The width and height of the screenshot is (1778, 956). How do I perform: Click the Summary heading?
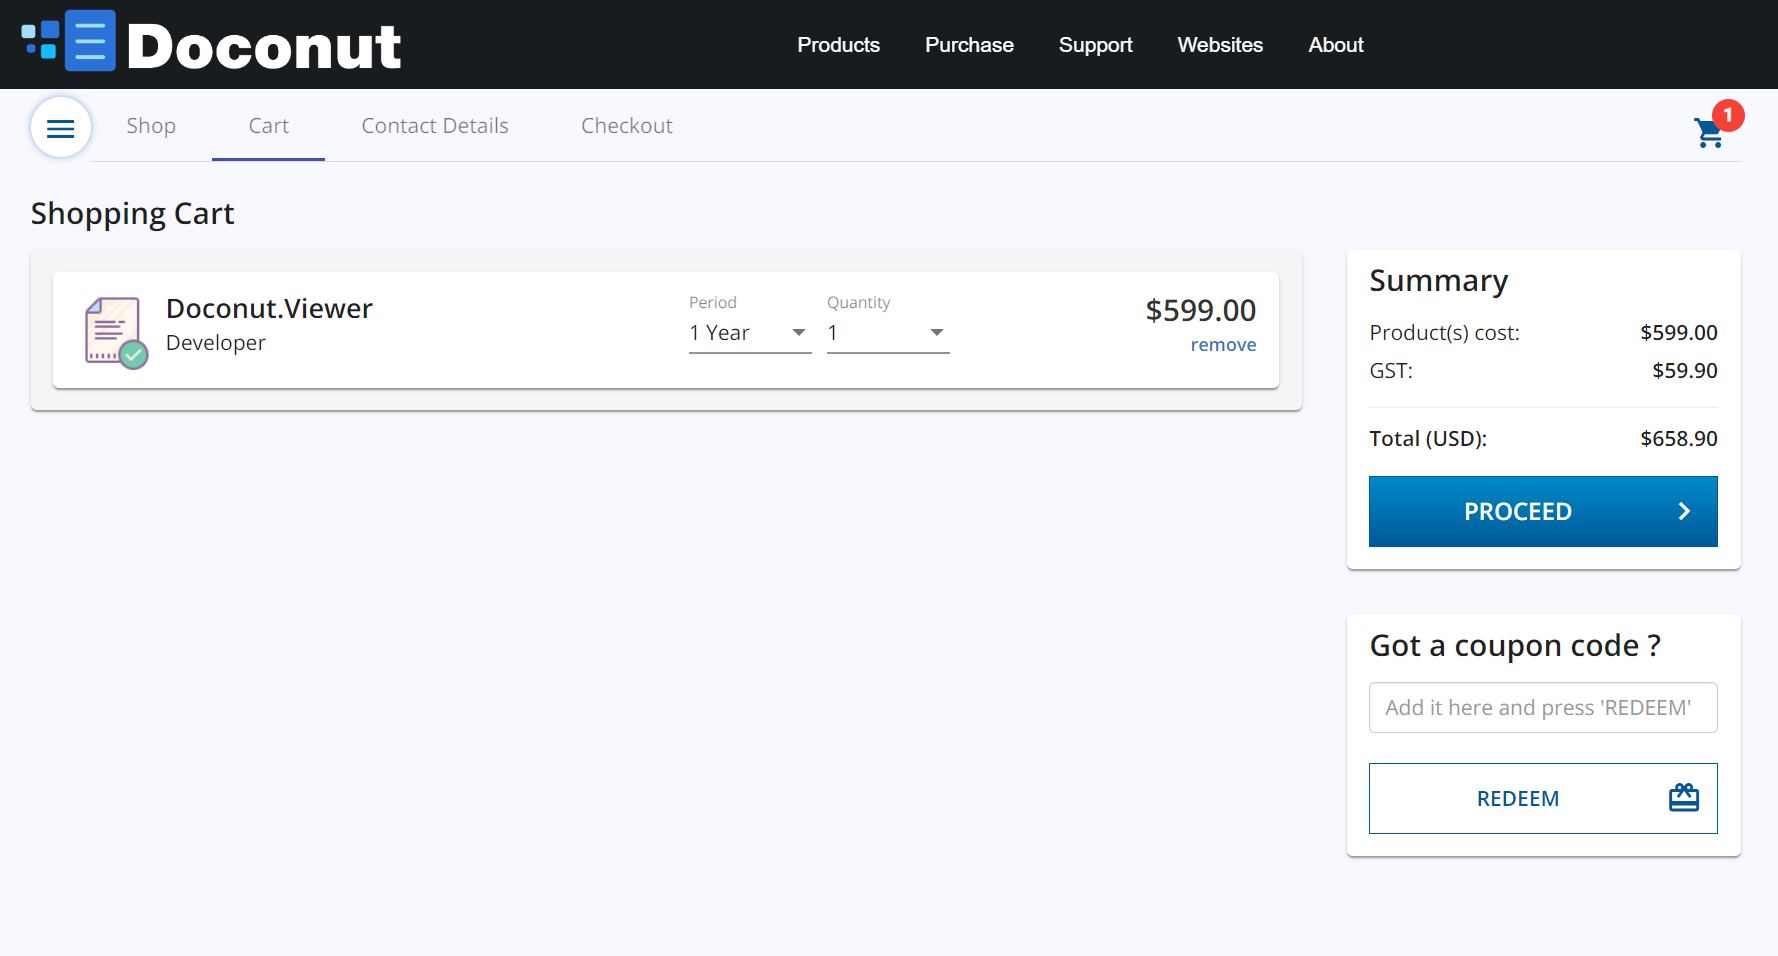(1438, 281)
